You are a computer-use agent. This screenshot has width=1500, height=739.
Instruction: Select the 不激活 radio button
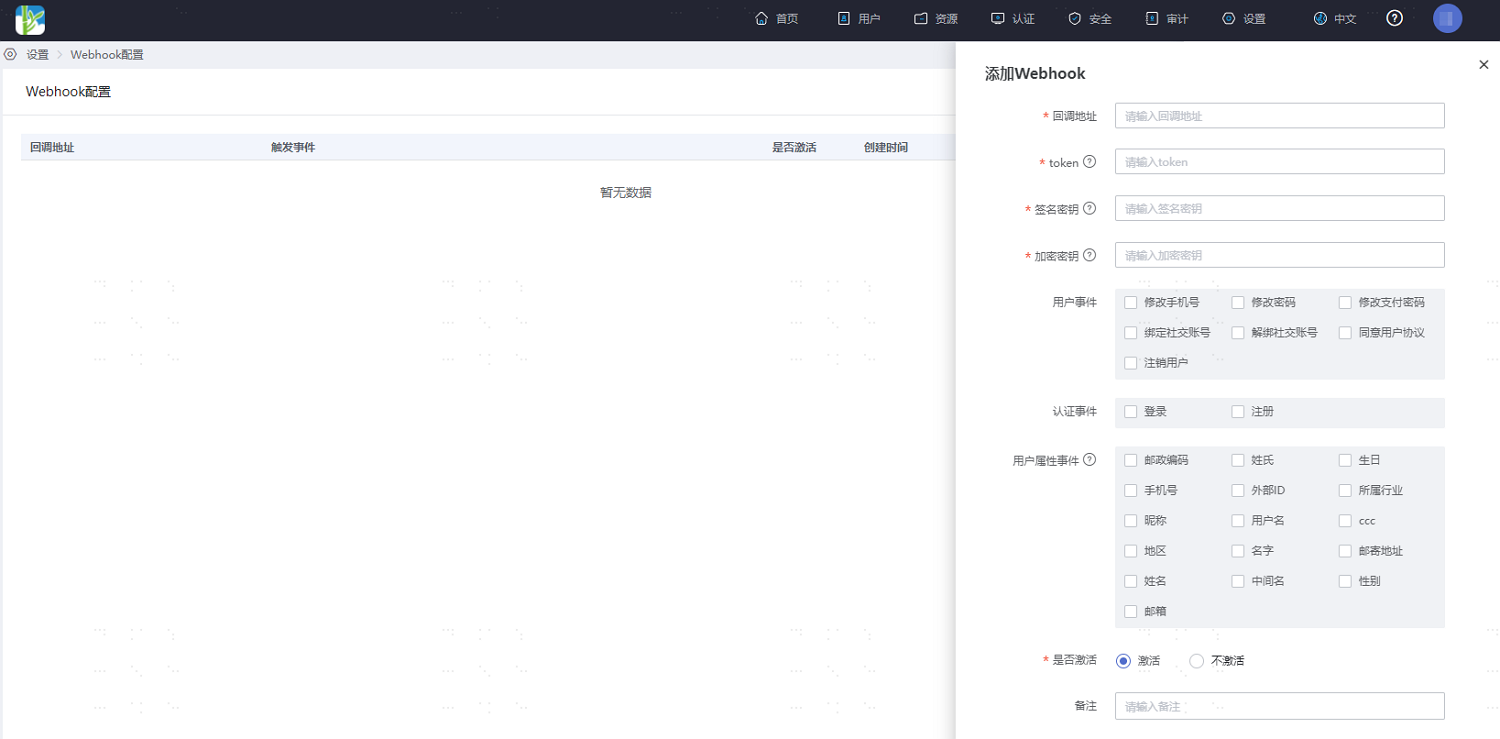[x=1197, y=661]
